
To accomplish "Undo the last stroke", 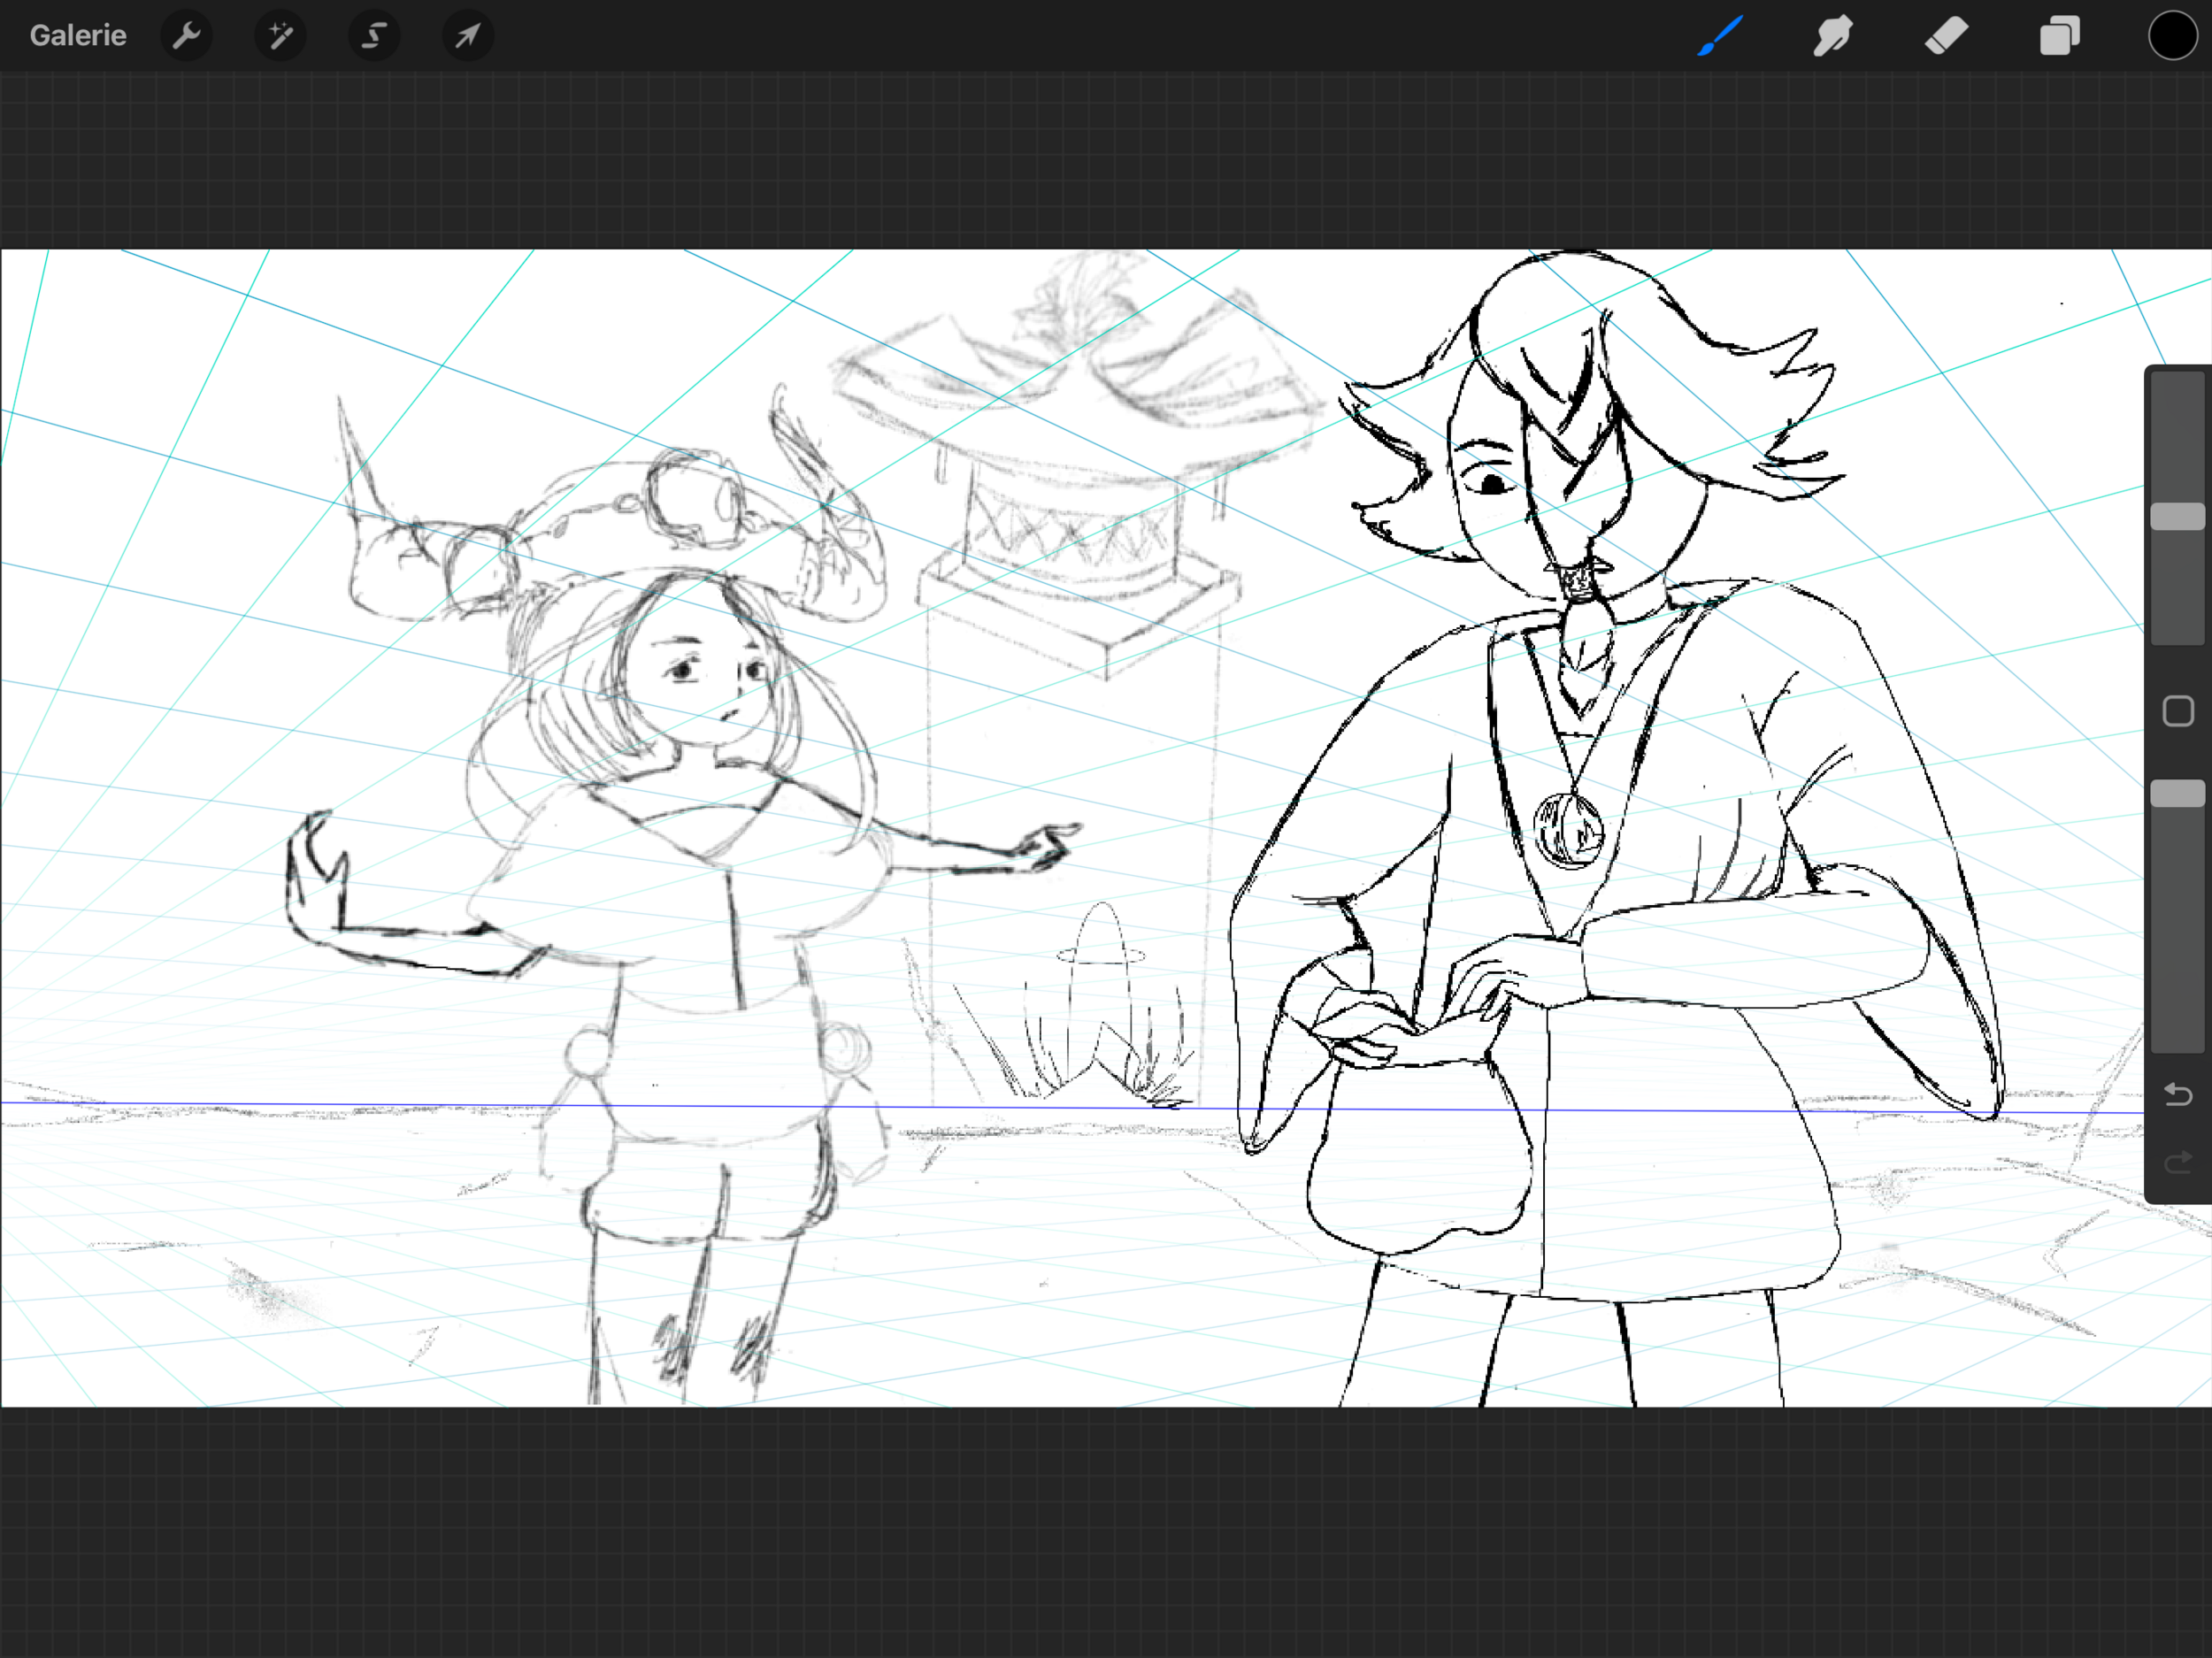I will [2177, 1095].
